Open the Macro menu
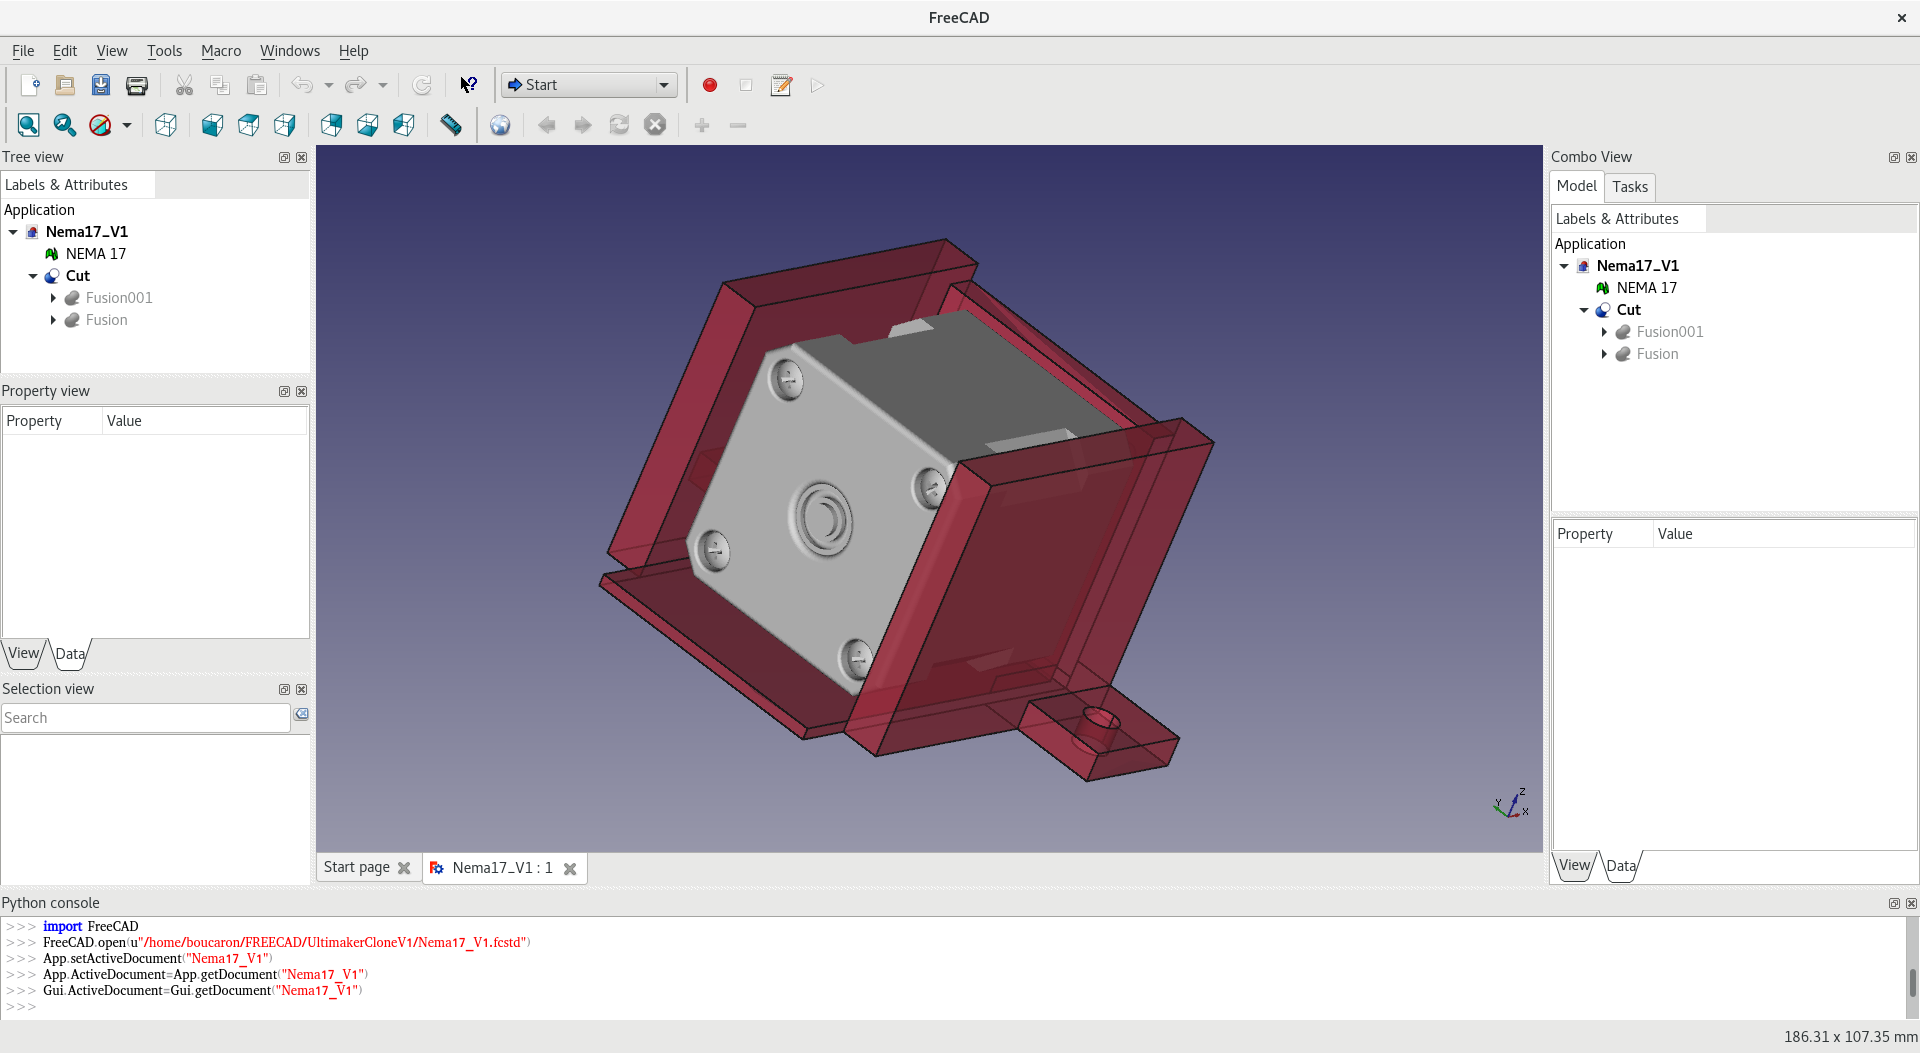 pyautogui.click(x=221, y=51)
